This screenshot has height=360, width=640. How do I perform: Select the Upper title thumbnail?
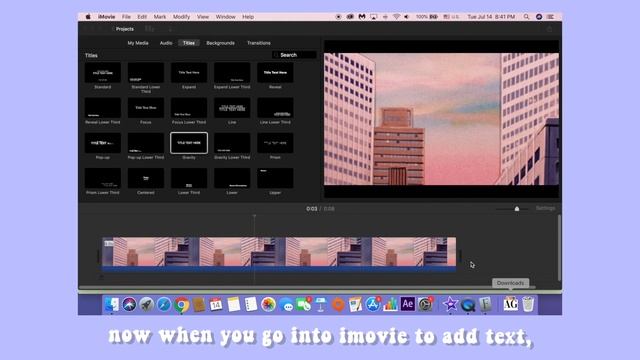pos(275,178)
